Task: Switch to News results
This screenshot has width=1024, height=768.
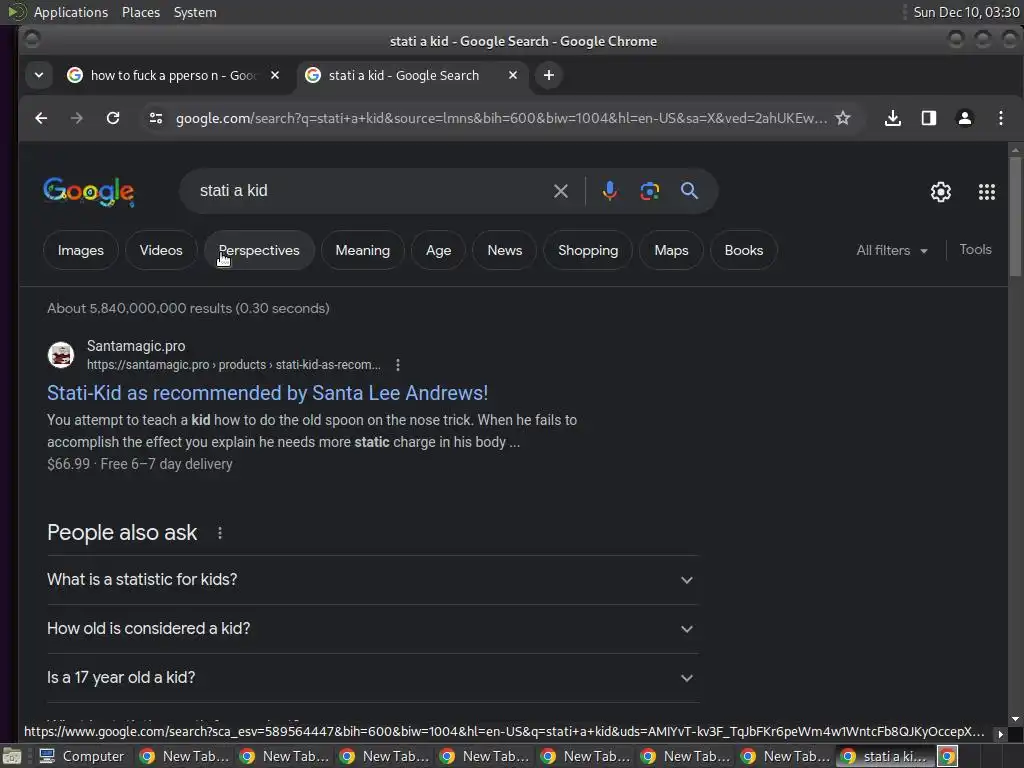Action: pos(504,250)
